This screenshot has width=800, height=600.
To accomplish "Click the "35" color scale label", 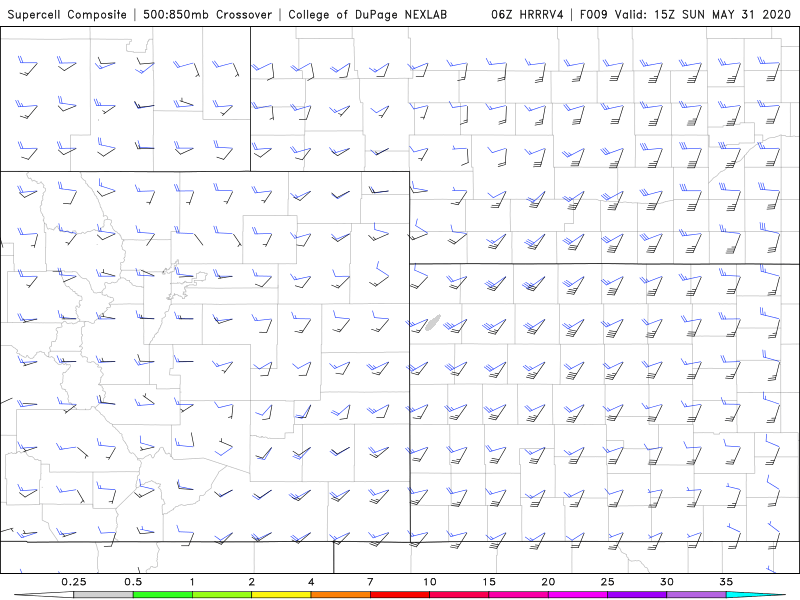I will [726, 582].
